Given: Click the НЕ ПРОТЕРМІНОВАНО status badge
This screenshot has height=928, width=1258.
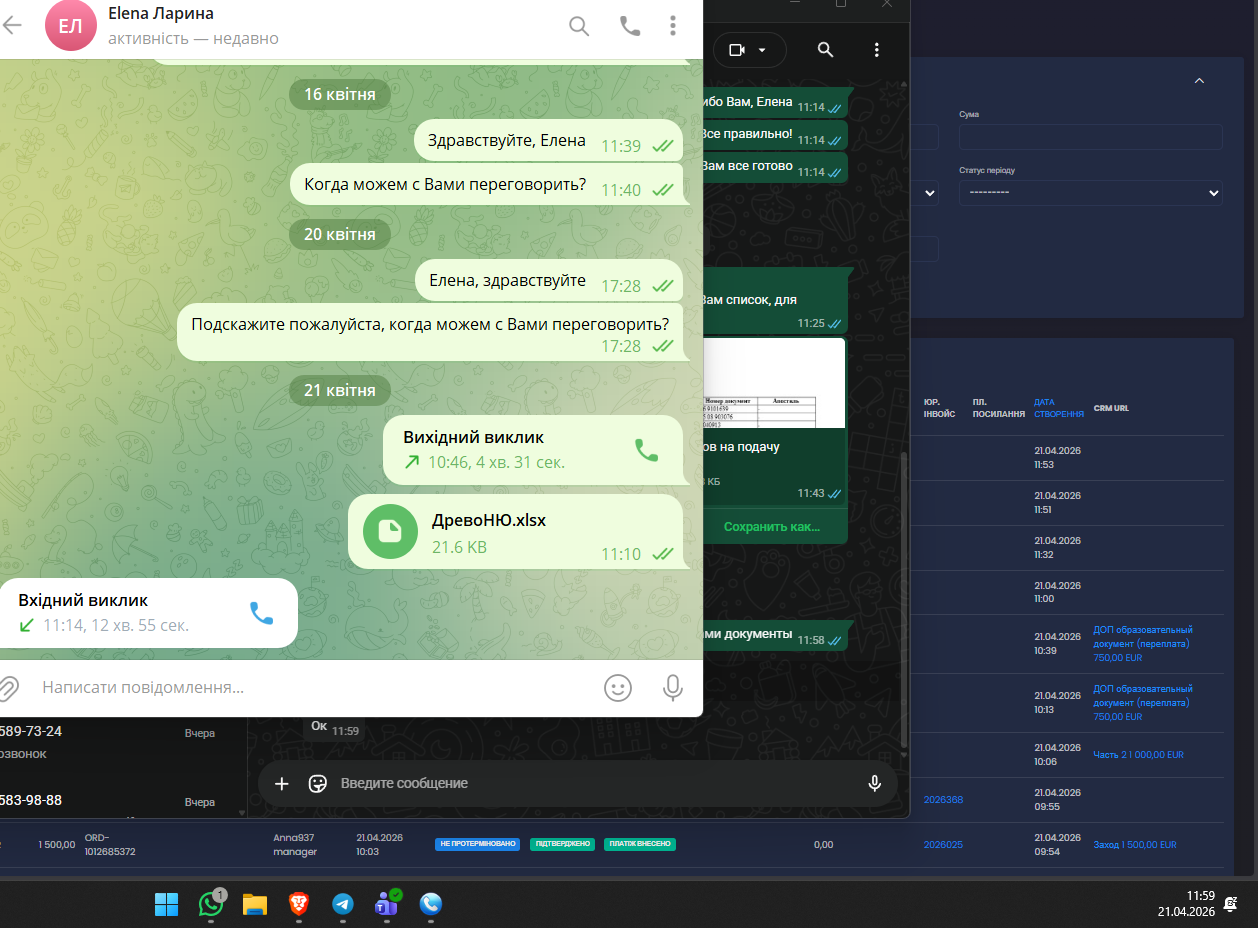Looking at the screenshot, I should [478, 844].
